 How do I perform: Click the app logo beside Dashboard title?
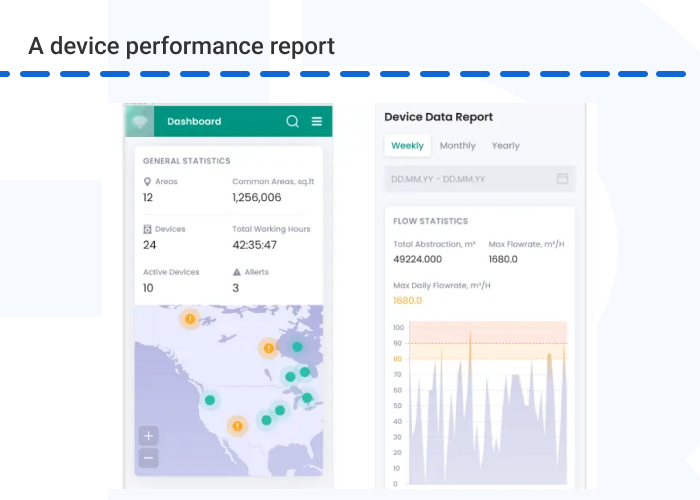(x=140, y=121)
